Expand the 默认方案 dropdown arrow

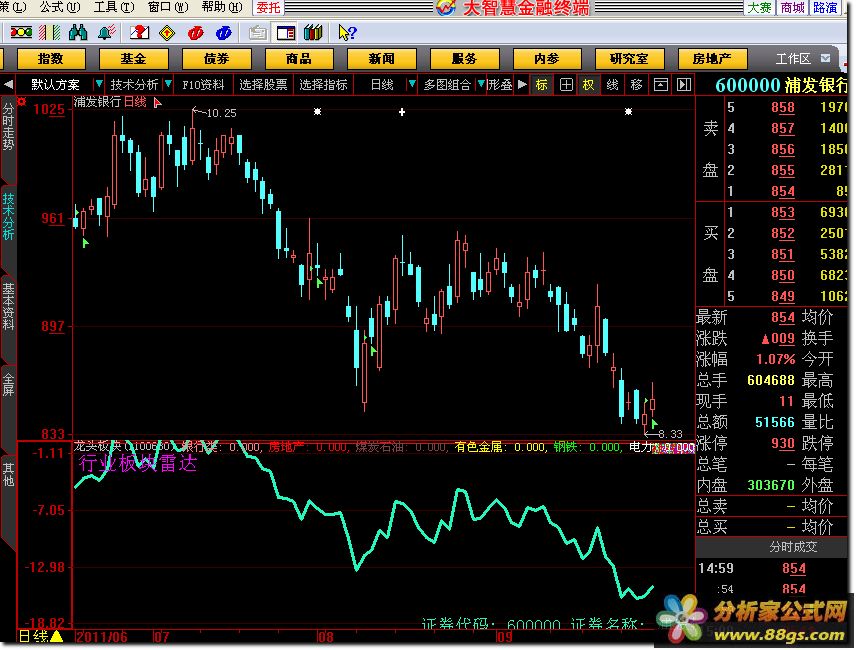click(x=98, y=84)
